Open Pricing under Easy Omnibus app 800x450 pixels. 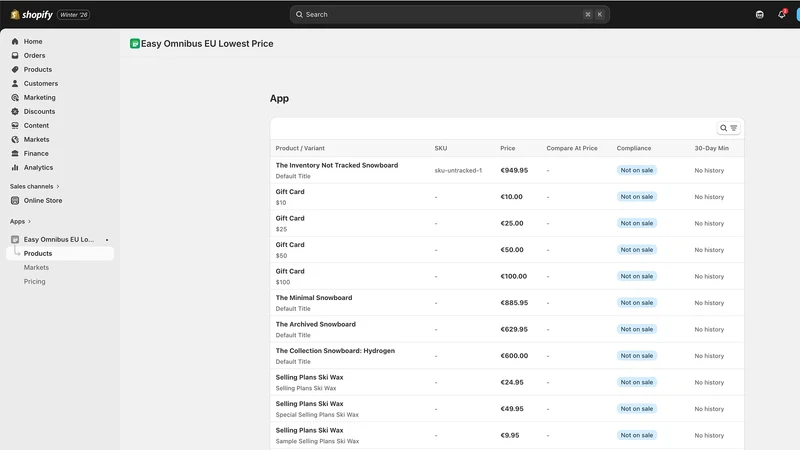pyautogui.click(x=34, y=282)
